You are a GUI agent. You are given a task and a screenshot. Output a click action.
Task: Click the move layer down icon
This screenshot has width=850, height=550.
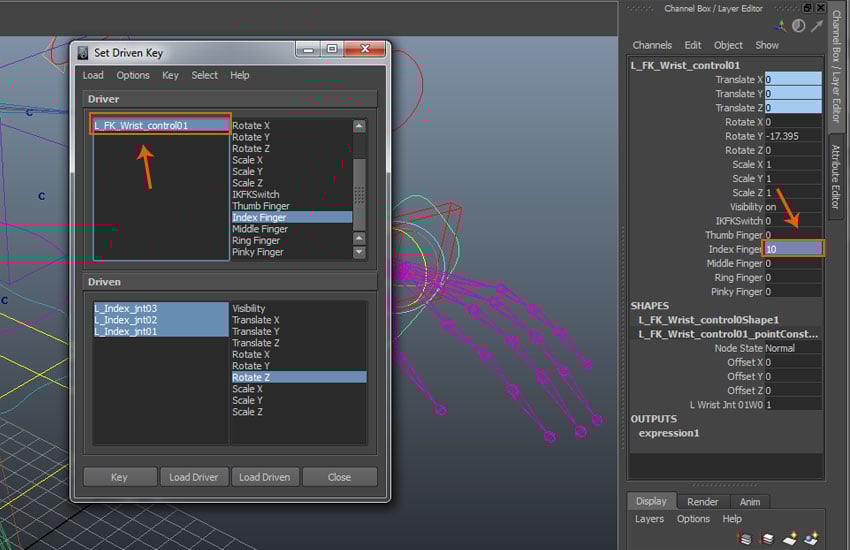(x=768, y=540)
